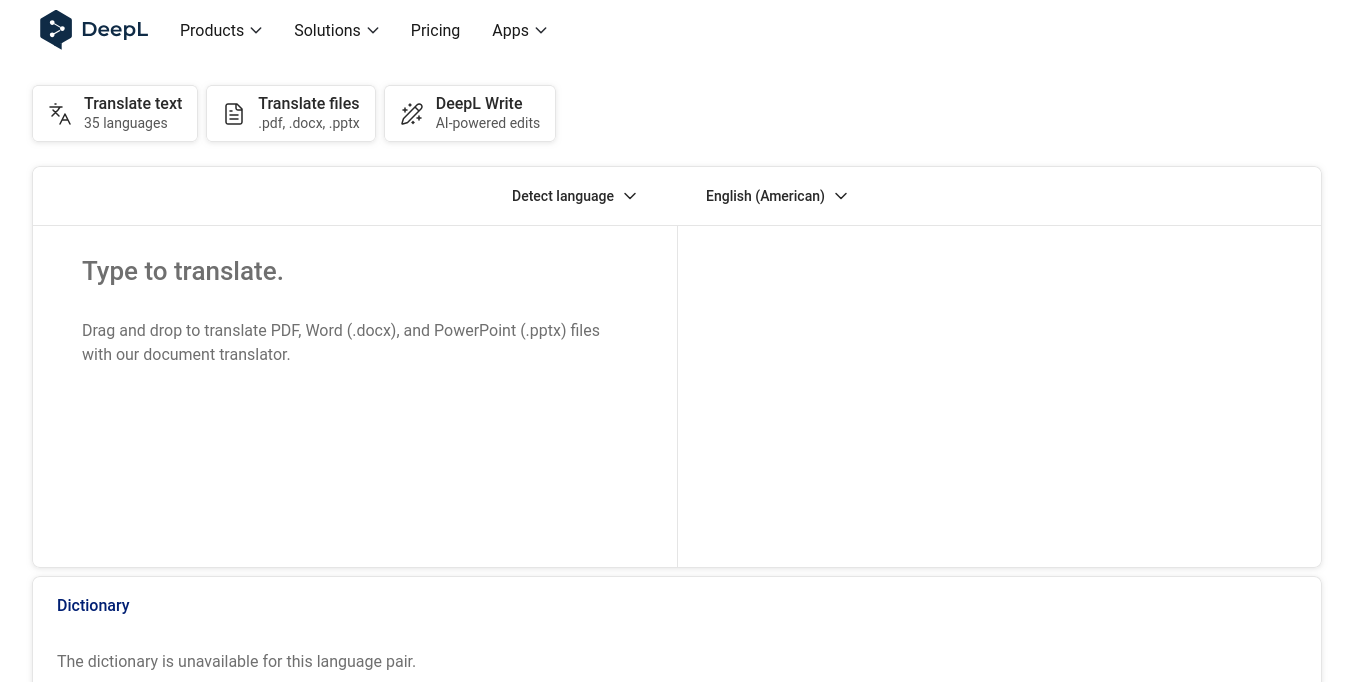Click the 'Type to translate' input area

[355, 300]
